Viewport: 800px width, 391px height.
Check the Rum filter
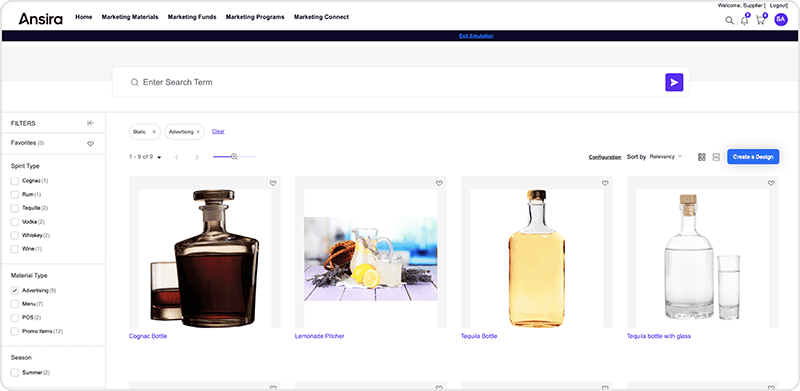[x=15, y=194]
